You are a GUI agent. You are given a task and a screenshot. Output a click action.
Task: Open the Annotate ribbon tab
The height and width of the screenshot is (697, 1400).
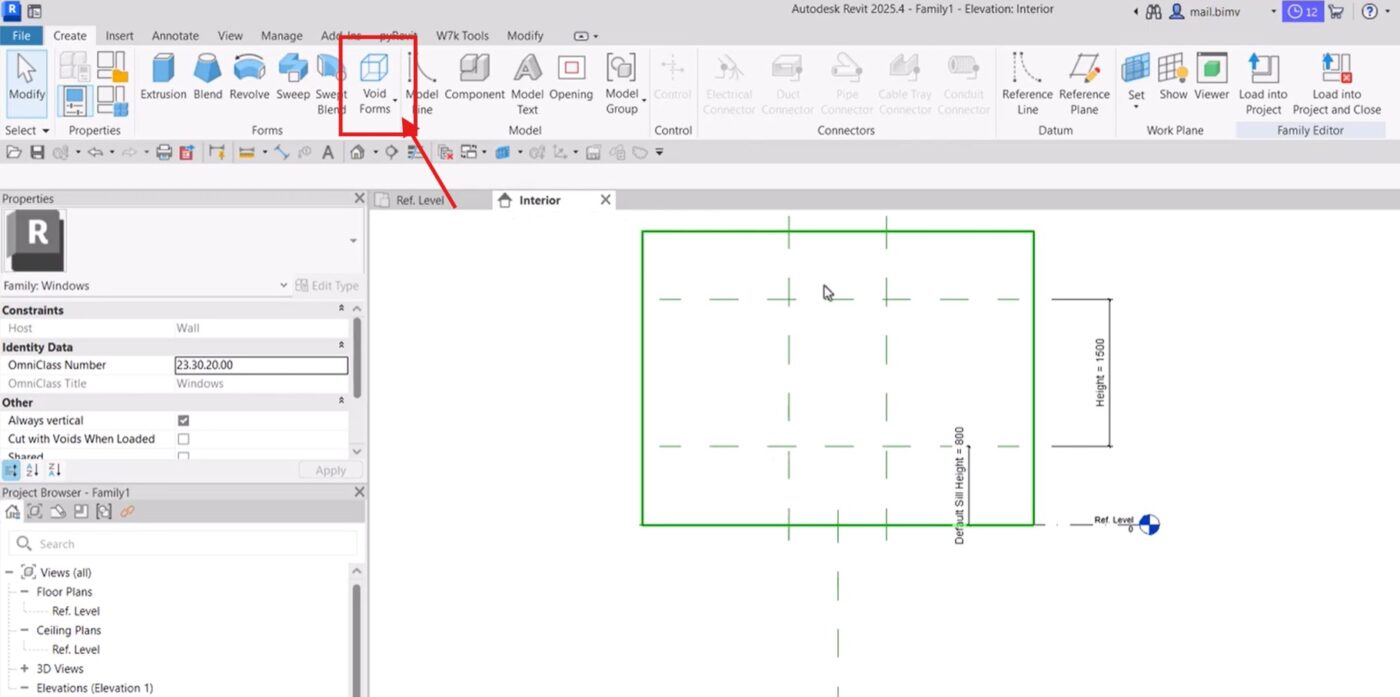[x=175, y=36]
